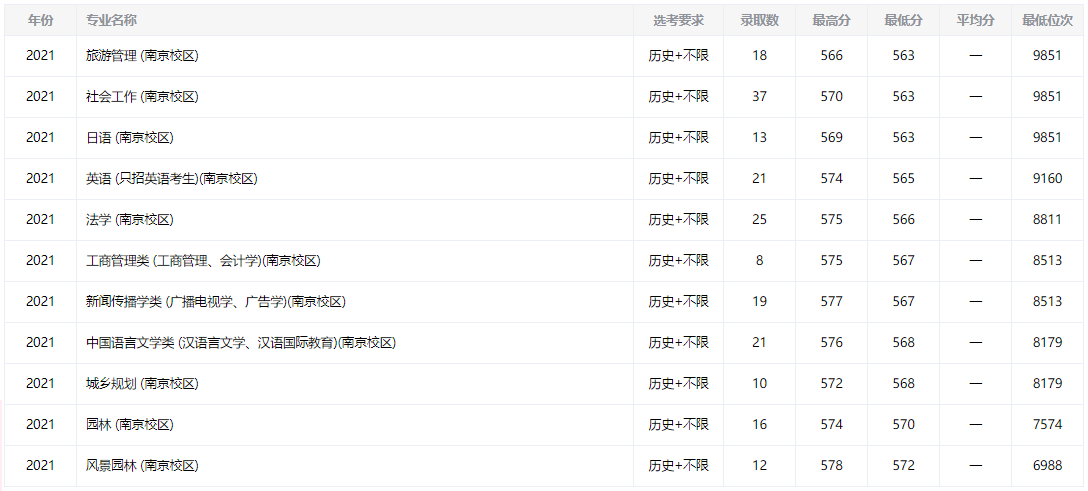Click lowest rank 6988 cell
1088x491 pixels.
point(1047,466)
